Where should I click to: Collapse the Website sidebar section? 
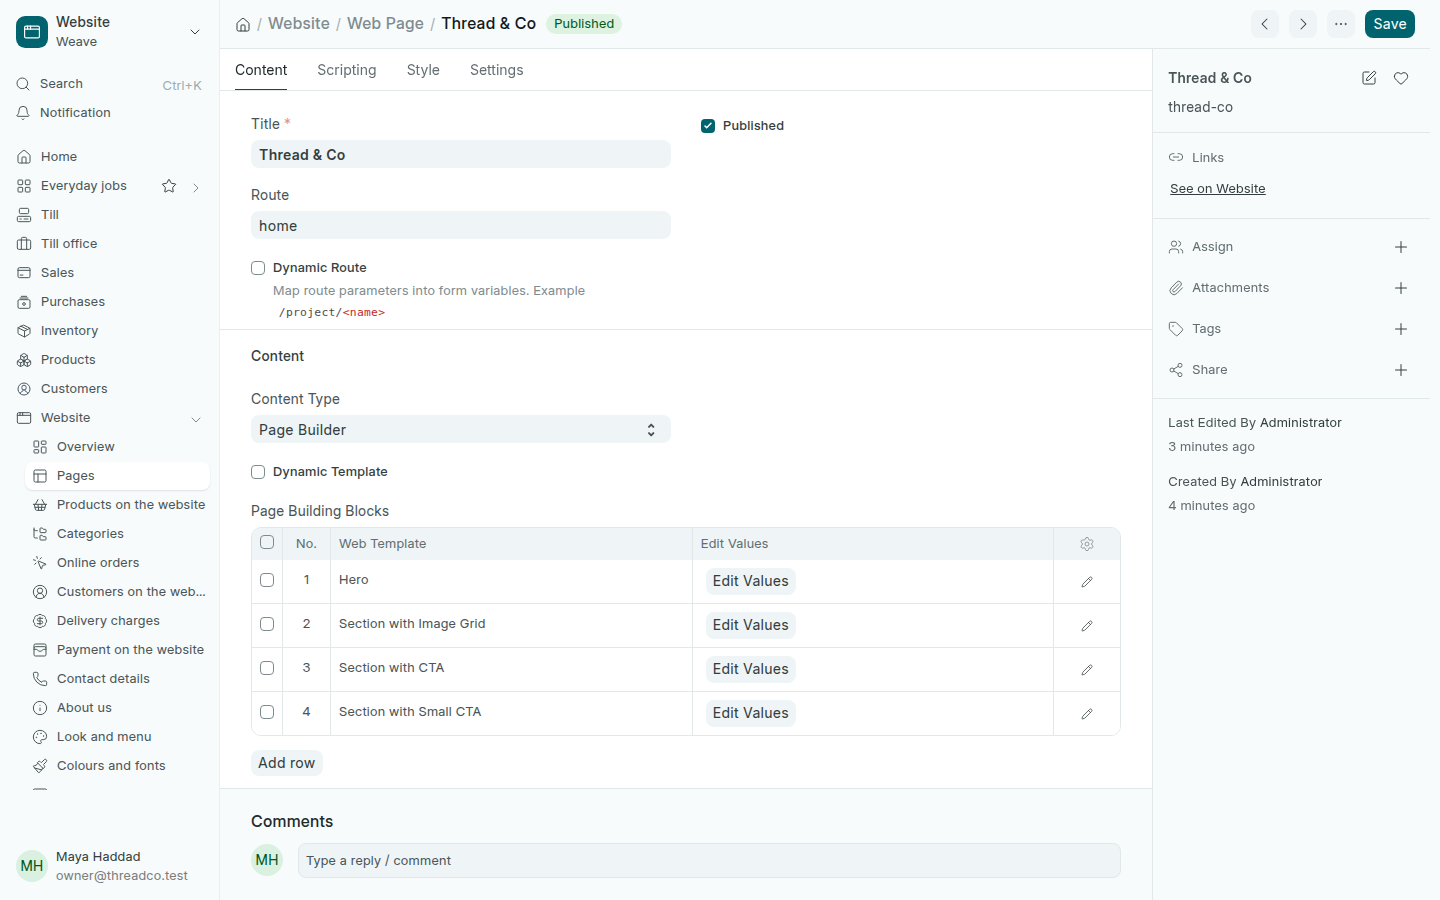click(x=196, y=419)
